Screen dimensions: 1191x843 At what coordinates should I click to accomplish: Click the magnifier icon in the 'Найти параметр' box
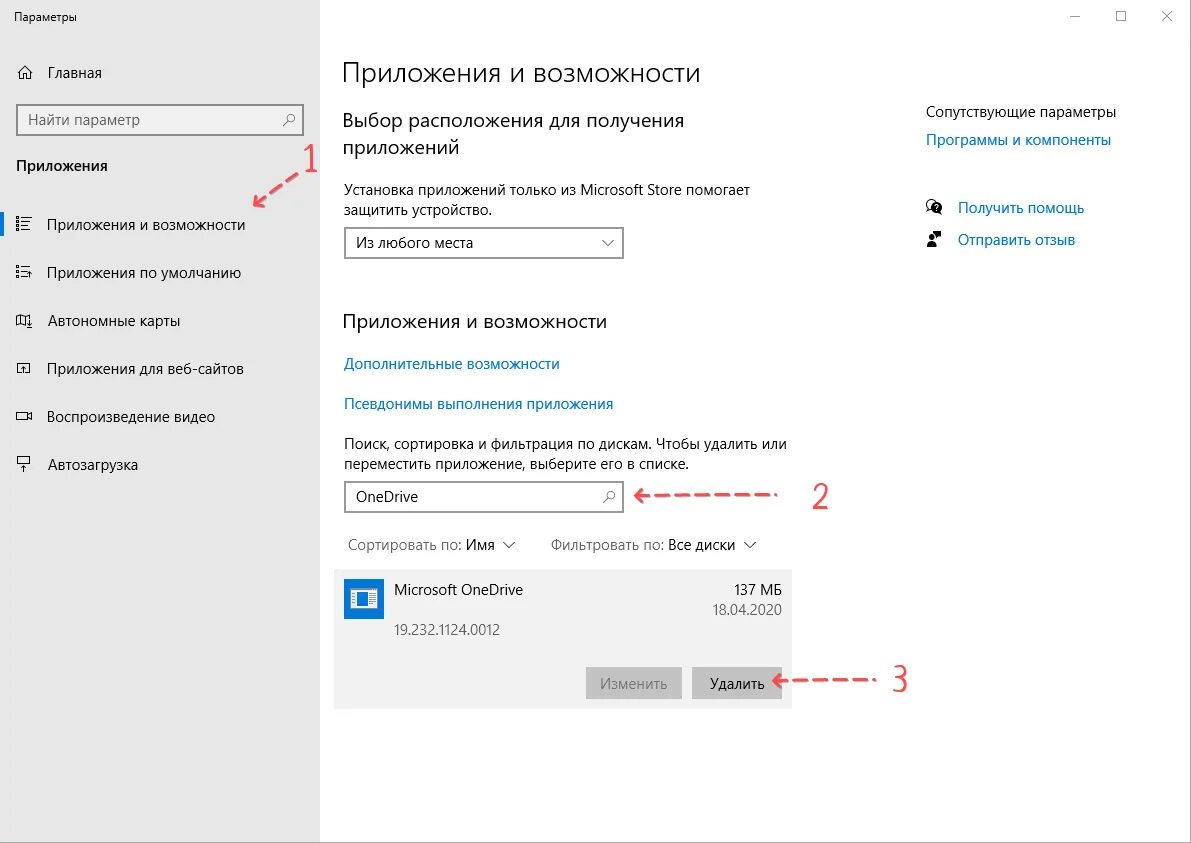(x=289, y=120)
